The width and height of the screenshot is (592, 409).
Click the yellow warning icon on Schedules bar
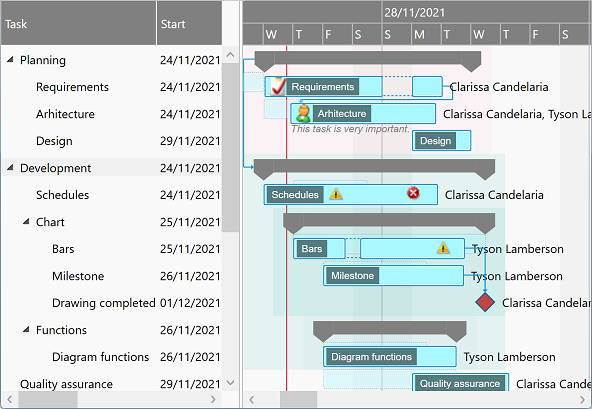click(336, 194)
